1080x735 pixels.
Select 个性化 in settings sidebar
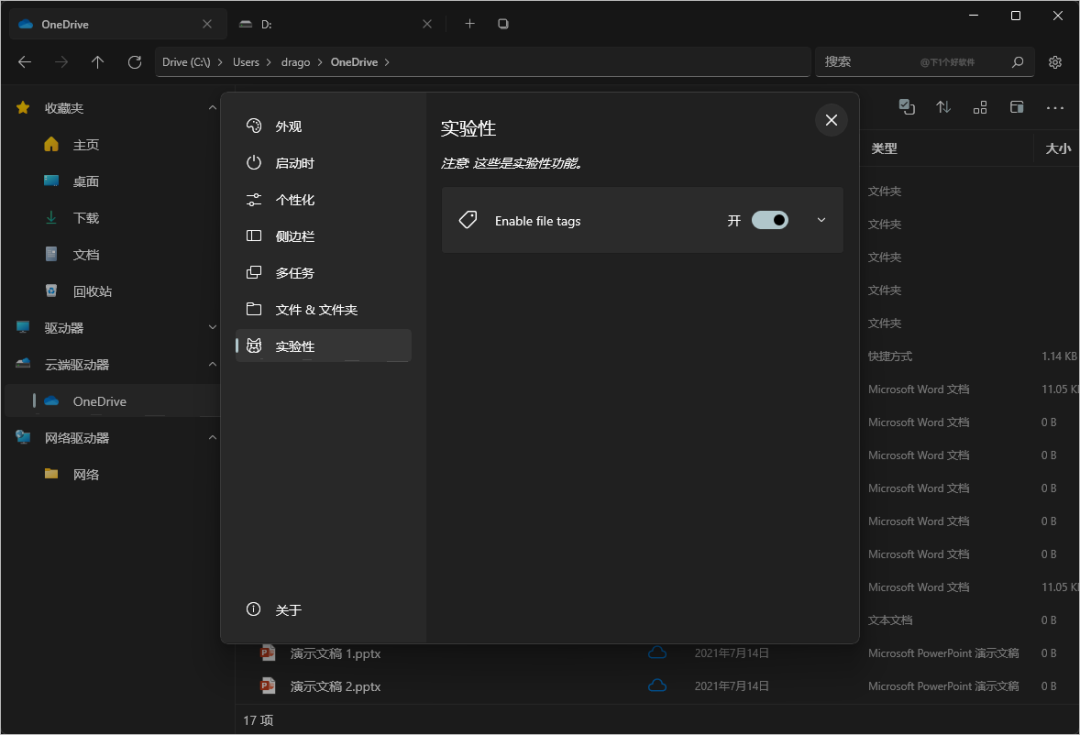point(294,200)
